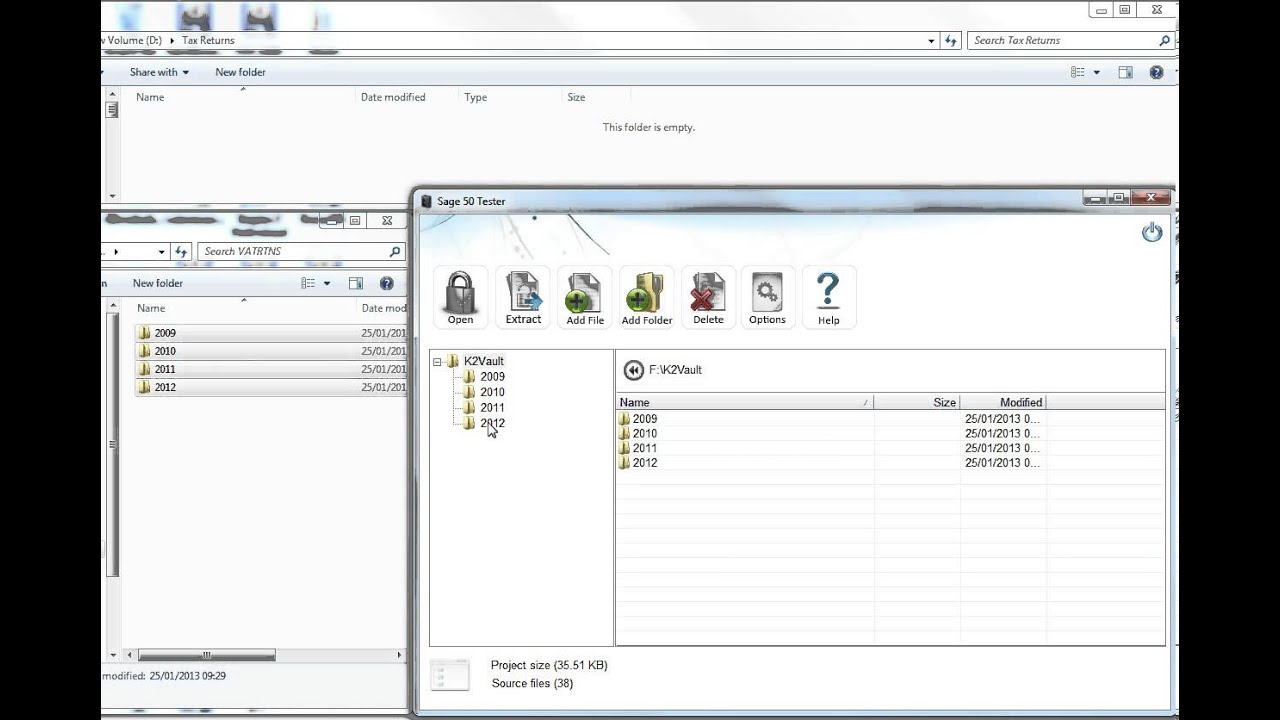Image resolution: width=1280 pixels, height=720 pixels.
Task: Go back using the arrow beside F:\K2Vault
Action: 633,370
